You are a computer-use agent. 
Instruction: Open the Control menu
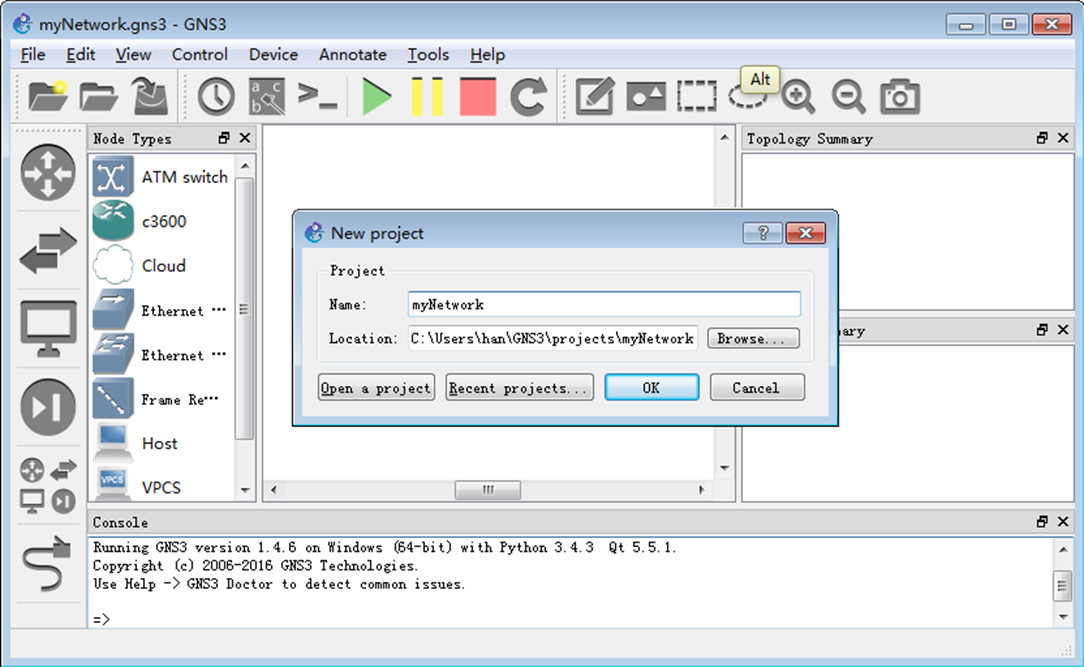199,55
